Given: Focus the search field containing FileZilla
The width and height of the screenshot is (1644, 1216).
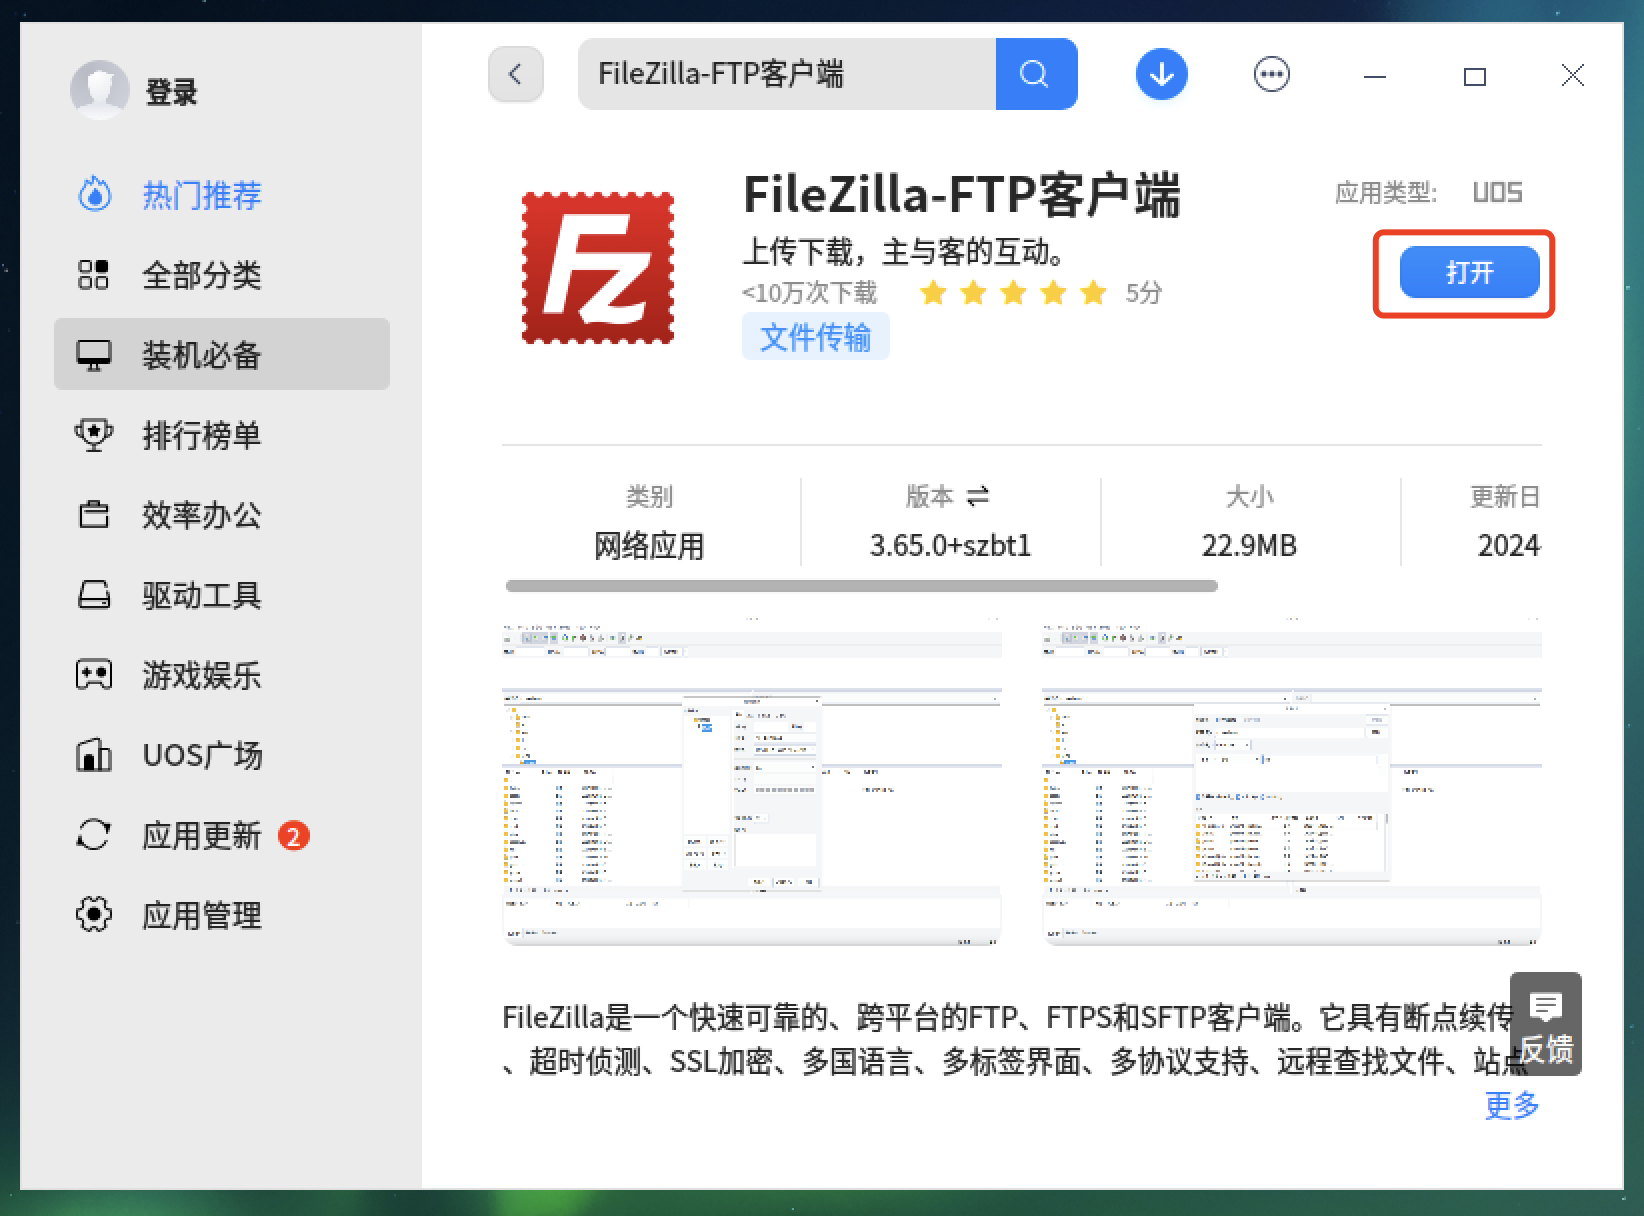Looking at the screenshot, I should click(x=787, y=74).
